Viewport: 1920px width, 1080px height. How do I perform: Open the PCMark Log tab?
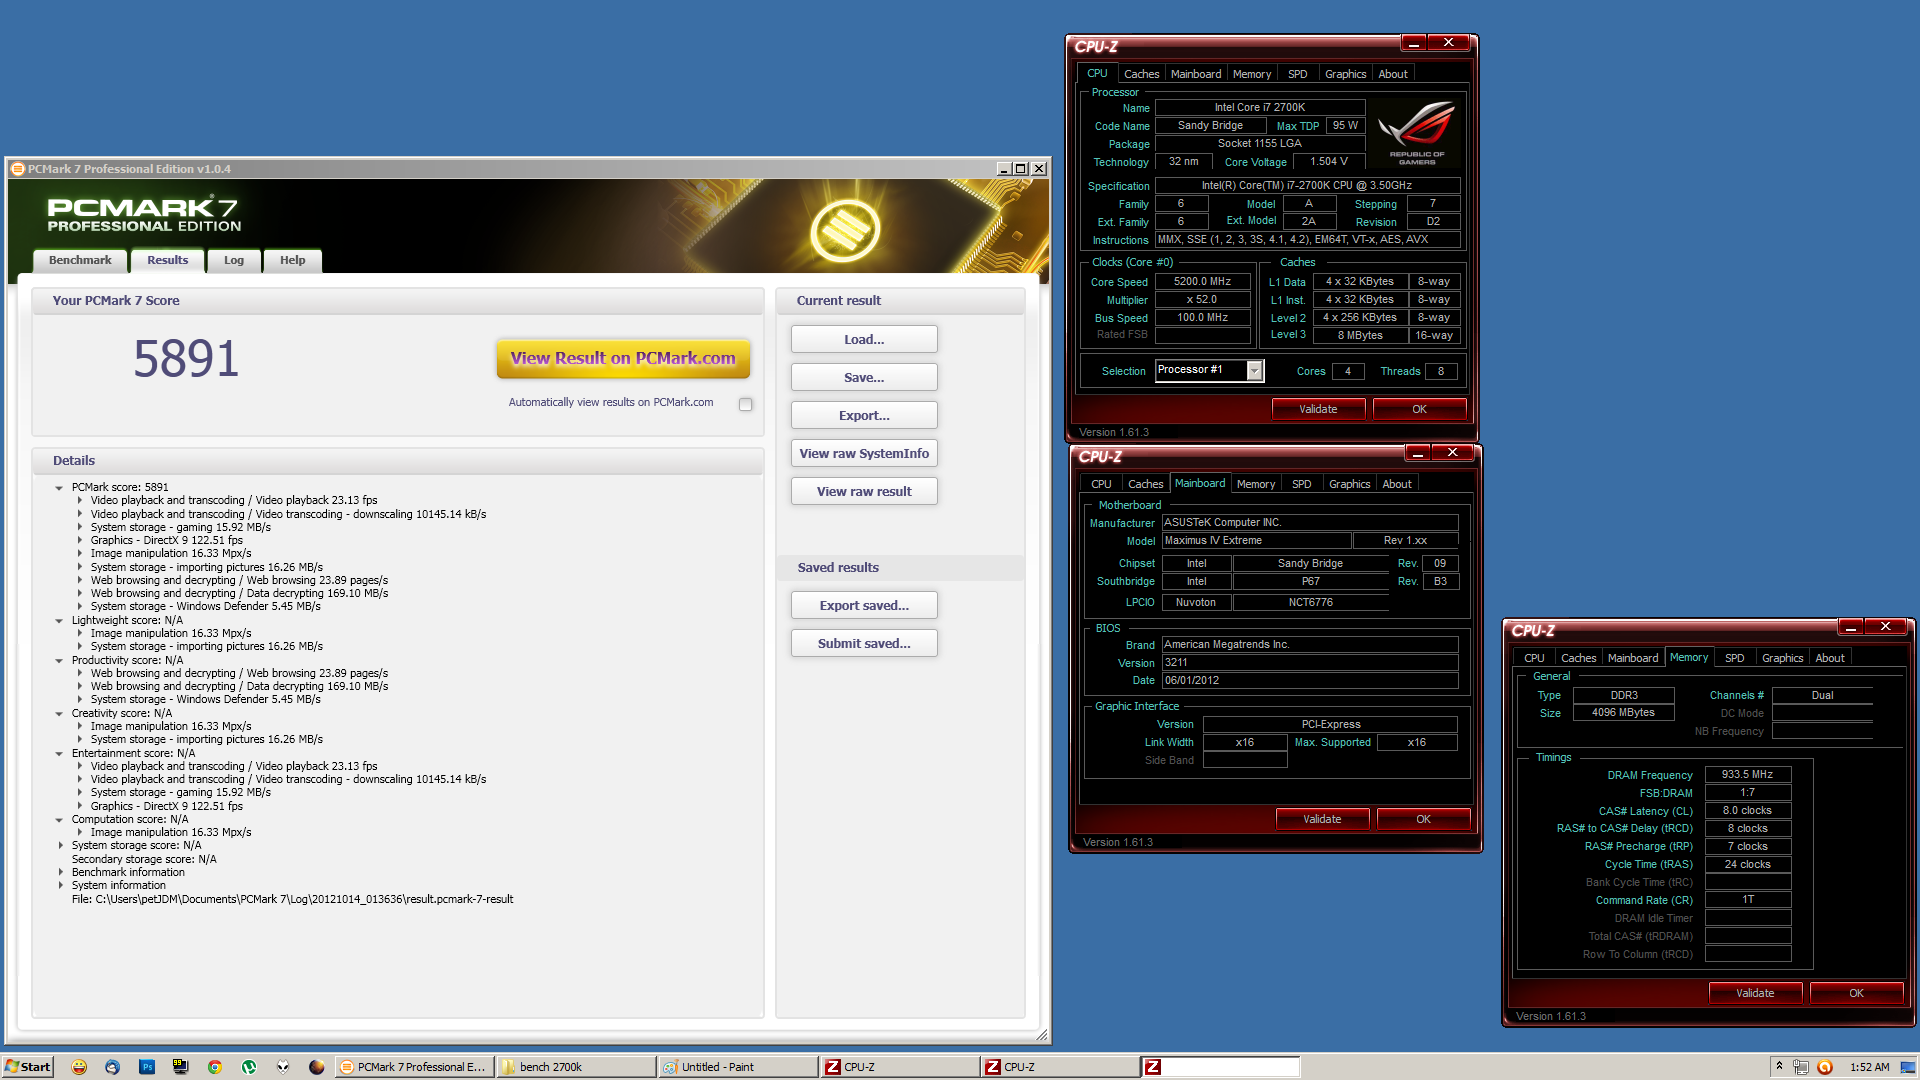coord(234,260)
